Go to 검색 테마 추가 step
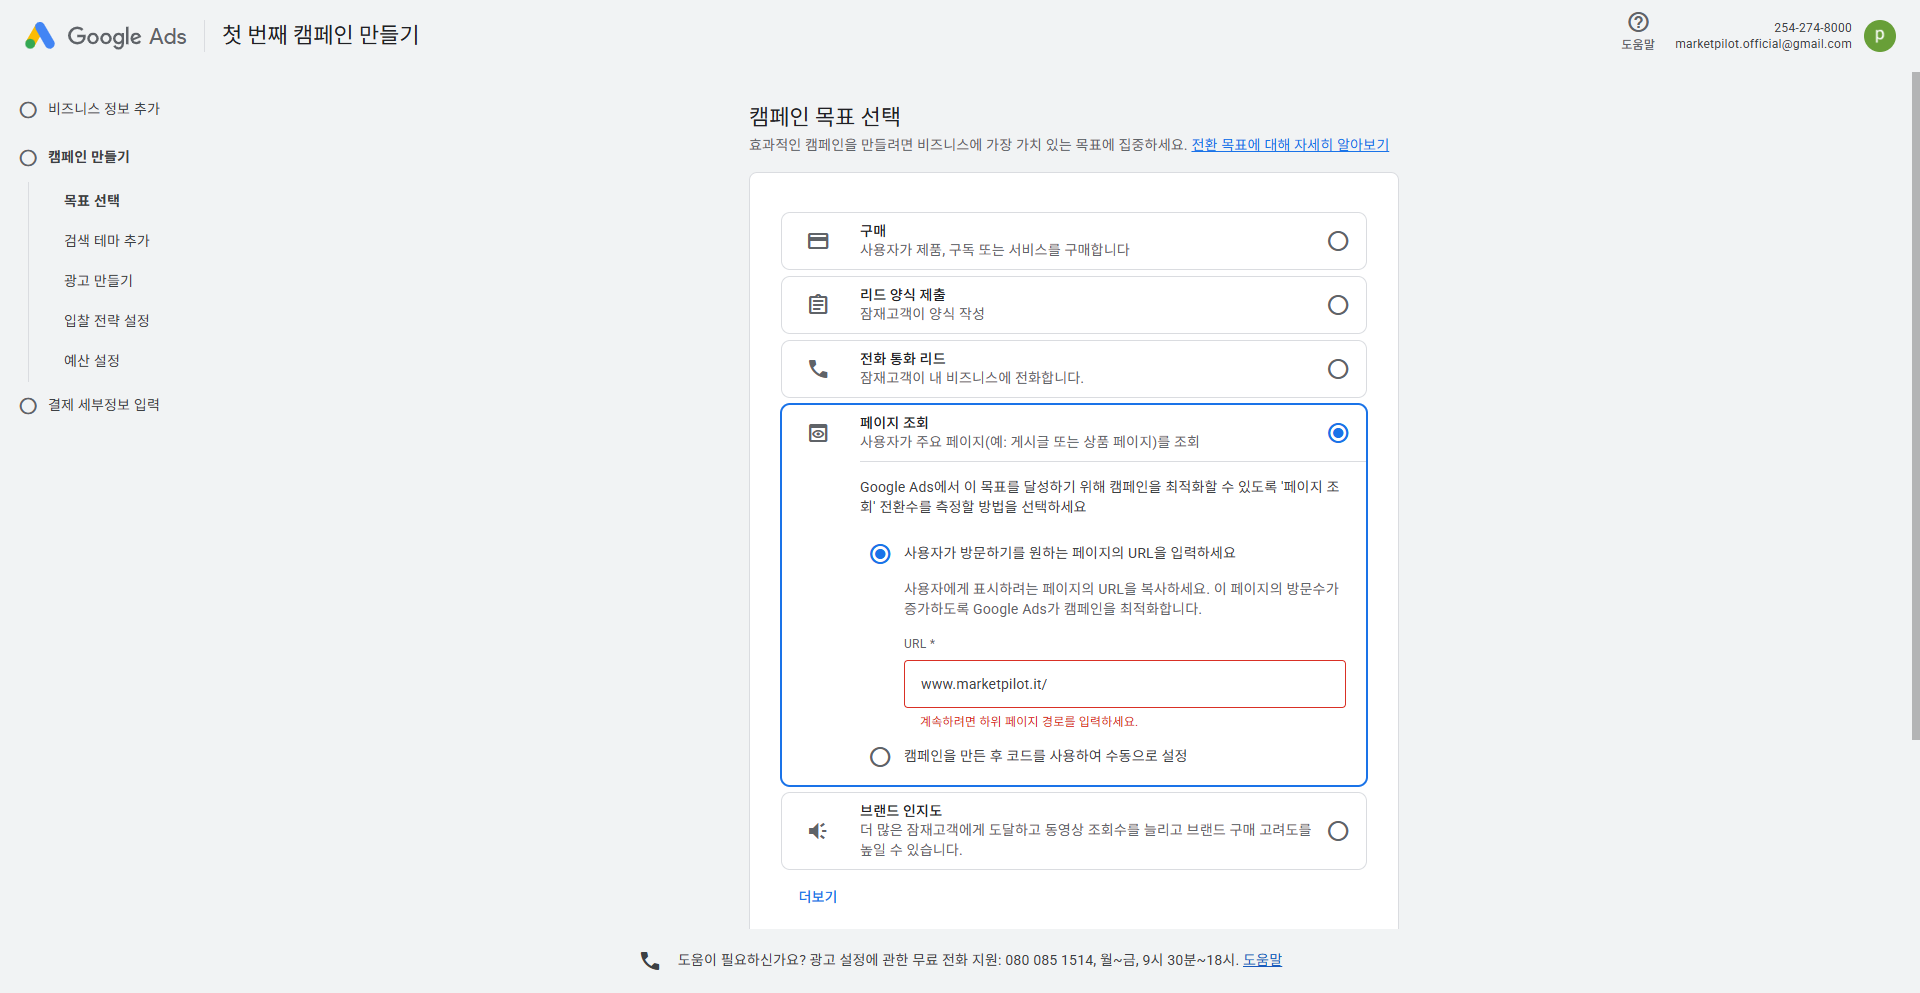The width and height of the screenshot is (1920, 993). tap(107, 241)
